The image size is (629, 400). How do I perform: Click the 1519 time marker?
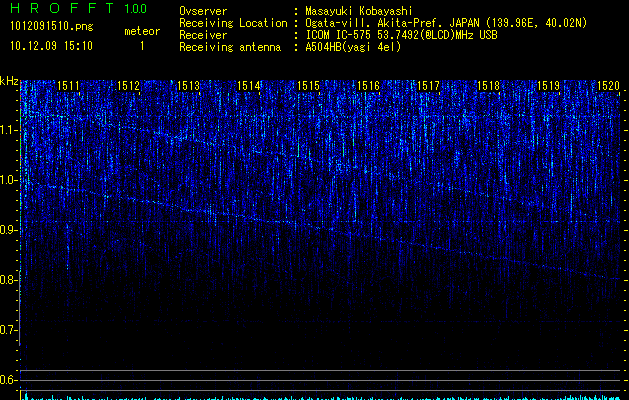click(548, 85)
